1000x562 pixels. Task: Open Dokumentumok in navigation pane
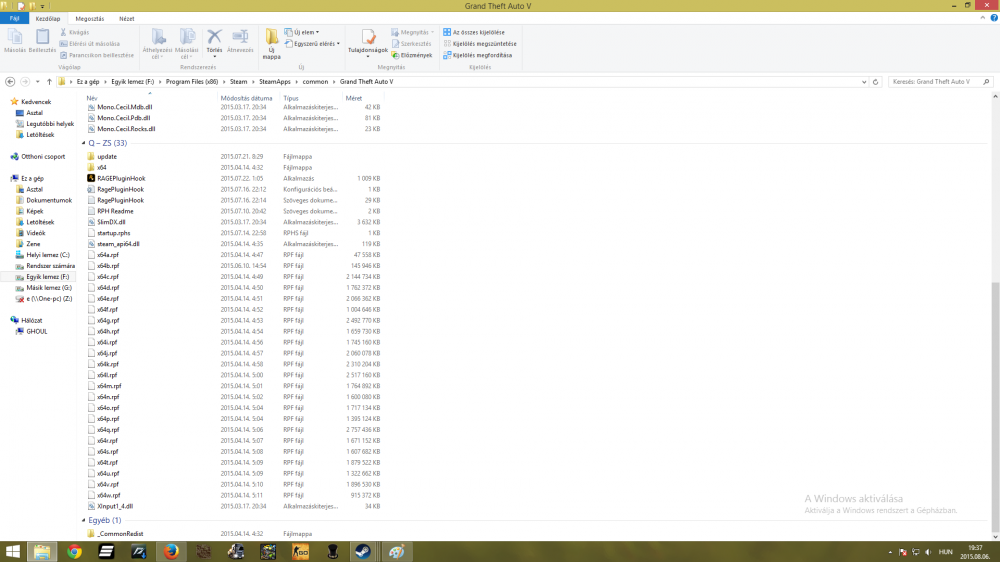click(x=49, y=200)
